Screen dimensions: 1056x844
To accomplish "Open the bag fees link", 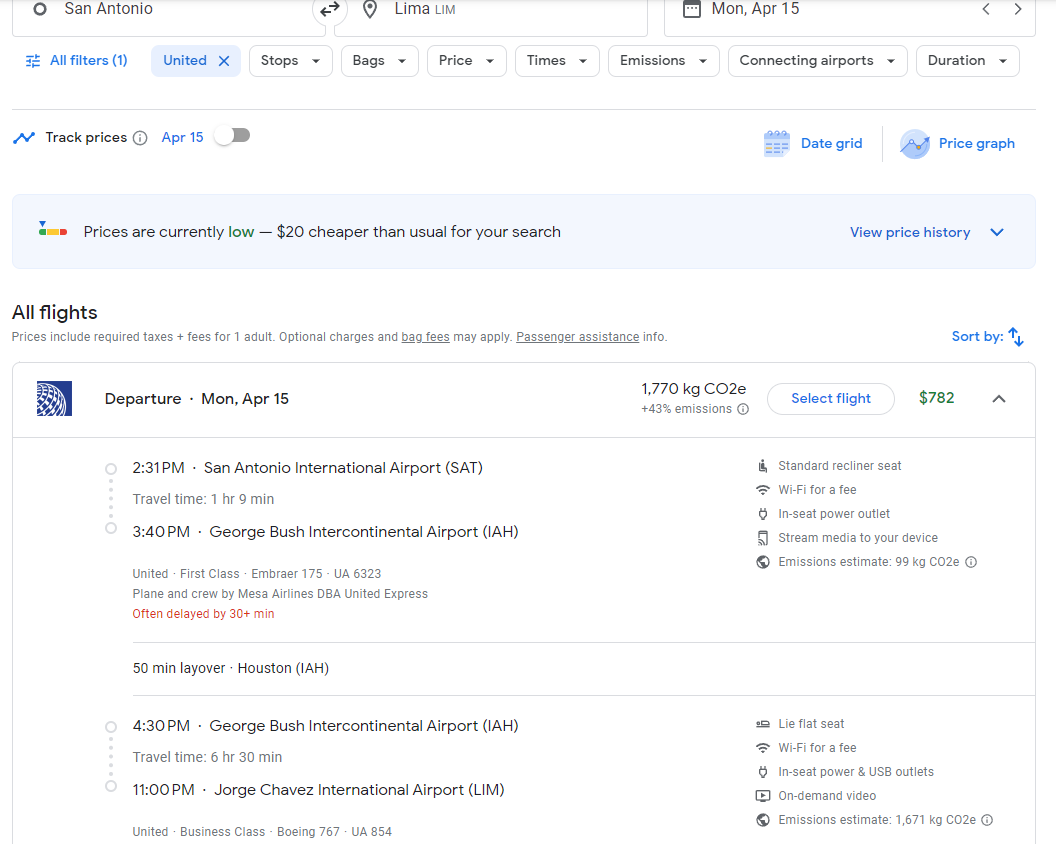I will (425, 337).
